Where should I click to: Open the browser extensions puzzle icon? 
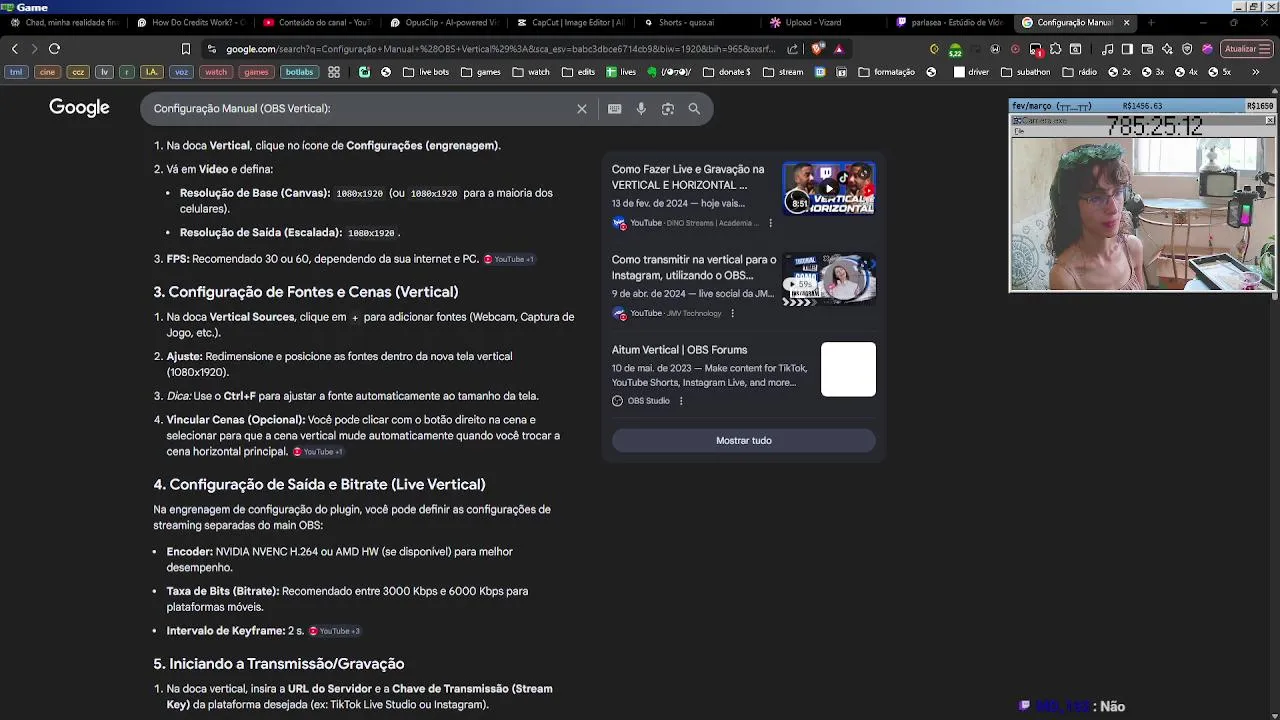tap(1055, 48)
